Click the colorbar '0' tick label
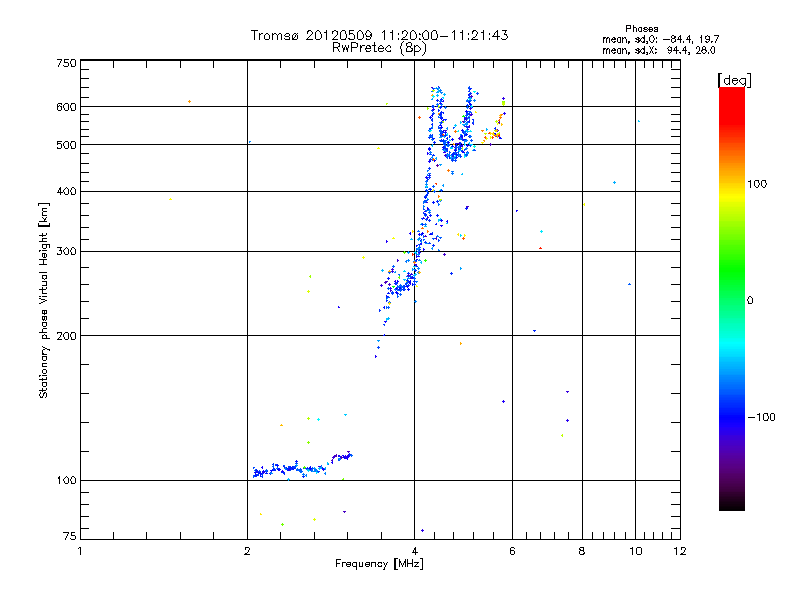 pyautogui.click(x=750, y=301)
